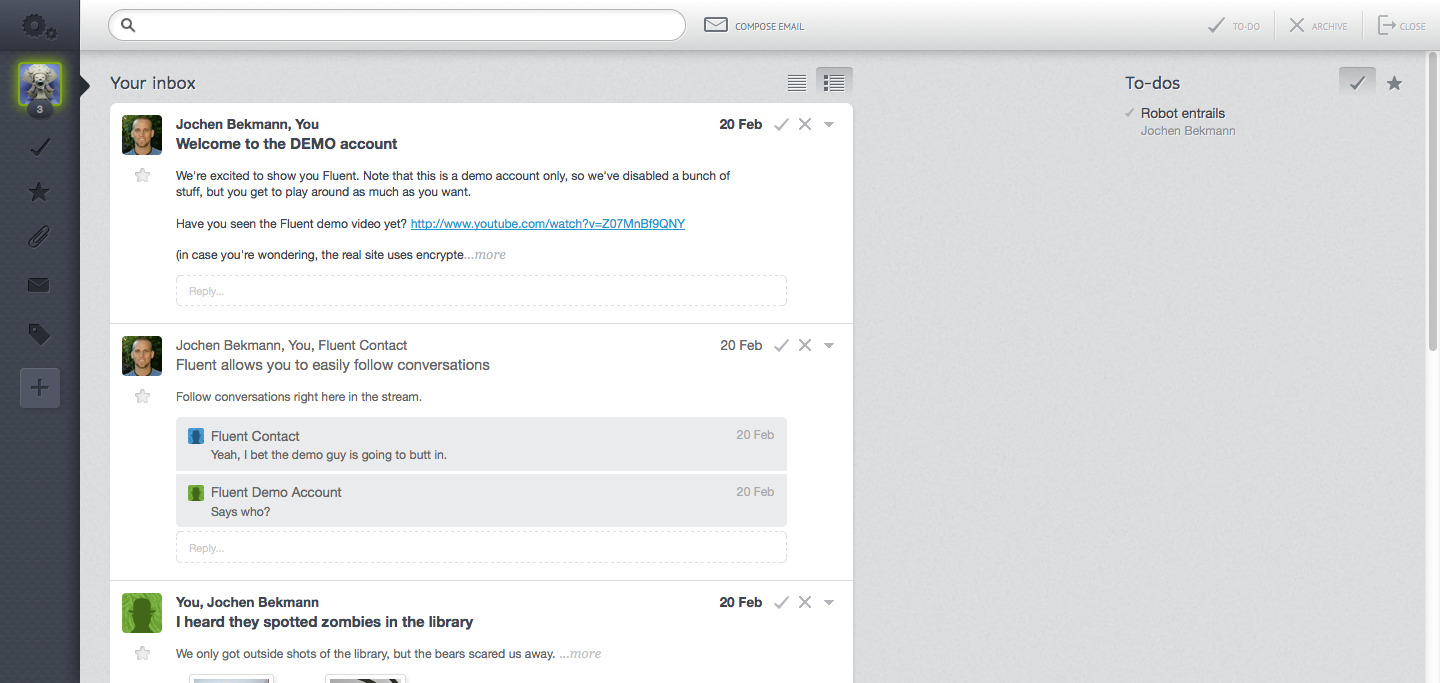Open the to-do checkmark view in sidebar
Image resolution: width=1440 pixels, height=683 pixels.
click(x=40, y=148)
